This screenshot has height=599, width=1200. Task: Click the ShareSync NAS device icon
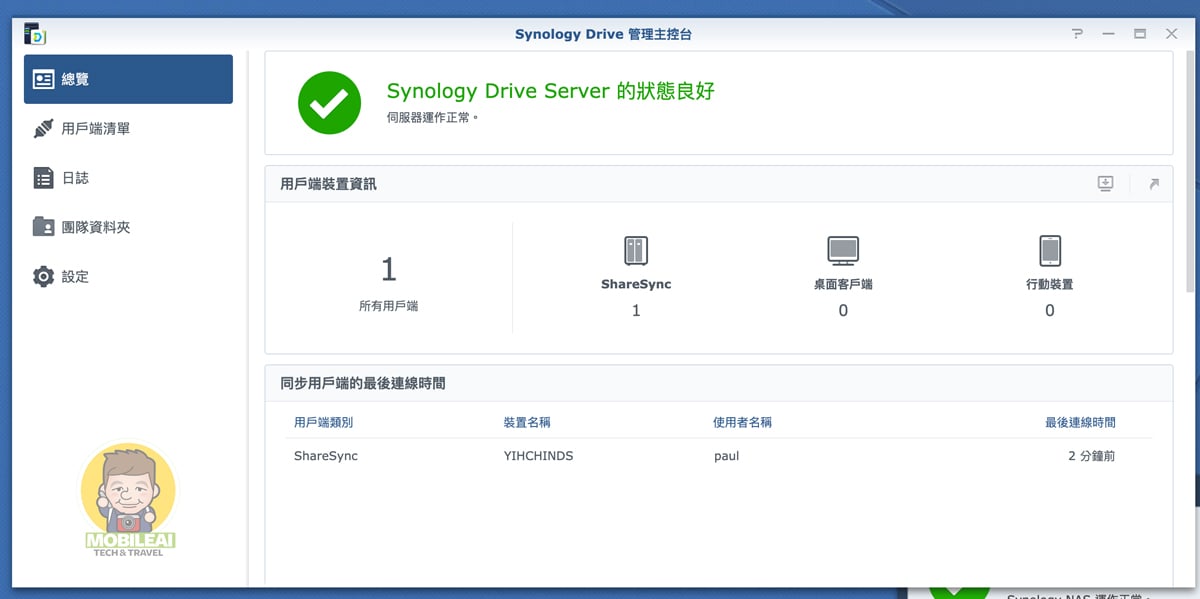click(x=636, y=250)
